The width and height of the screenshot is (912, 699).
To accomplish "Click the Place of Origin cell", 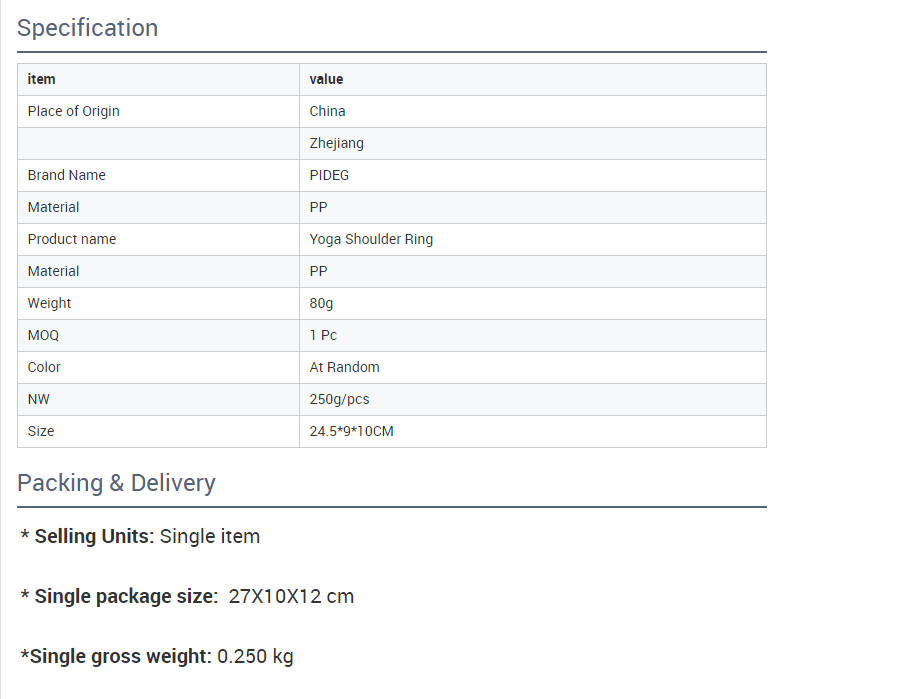I will click(x=74, y=111).
